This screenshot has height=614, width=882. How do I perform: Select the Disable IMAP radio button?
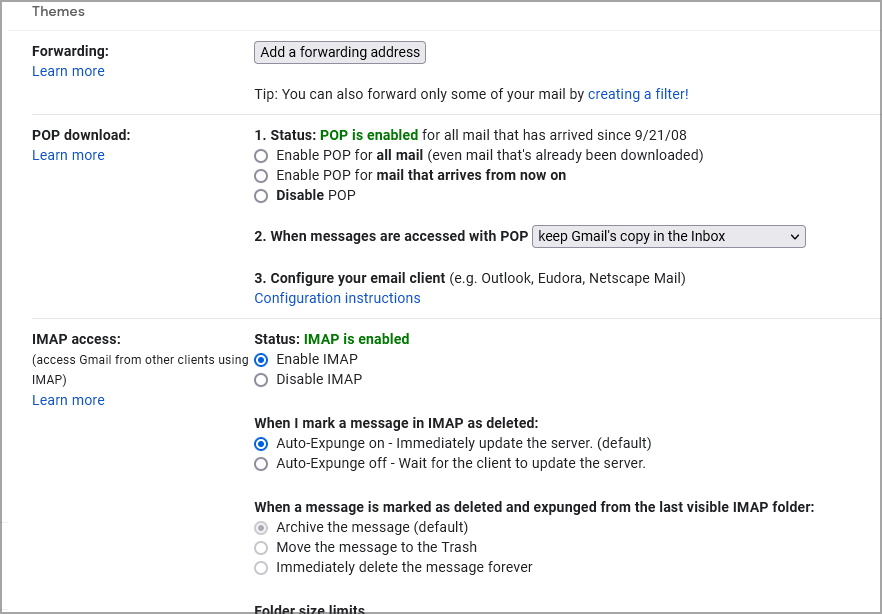(261, 380)
